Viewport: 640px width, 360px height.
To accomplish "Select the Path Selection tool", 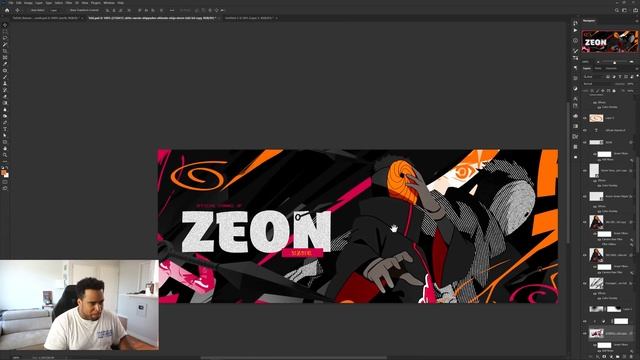I will [5, 136].
